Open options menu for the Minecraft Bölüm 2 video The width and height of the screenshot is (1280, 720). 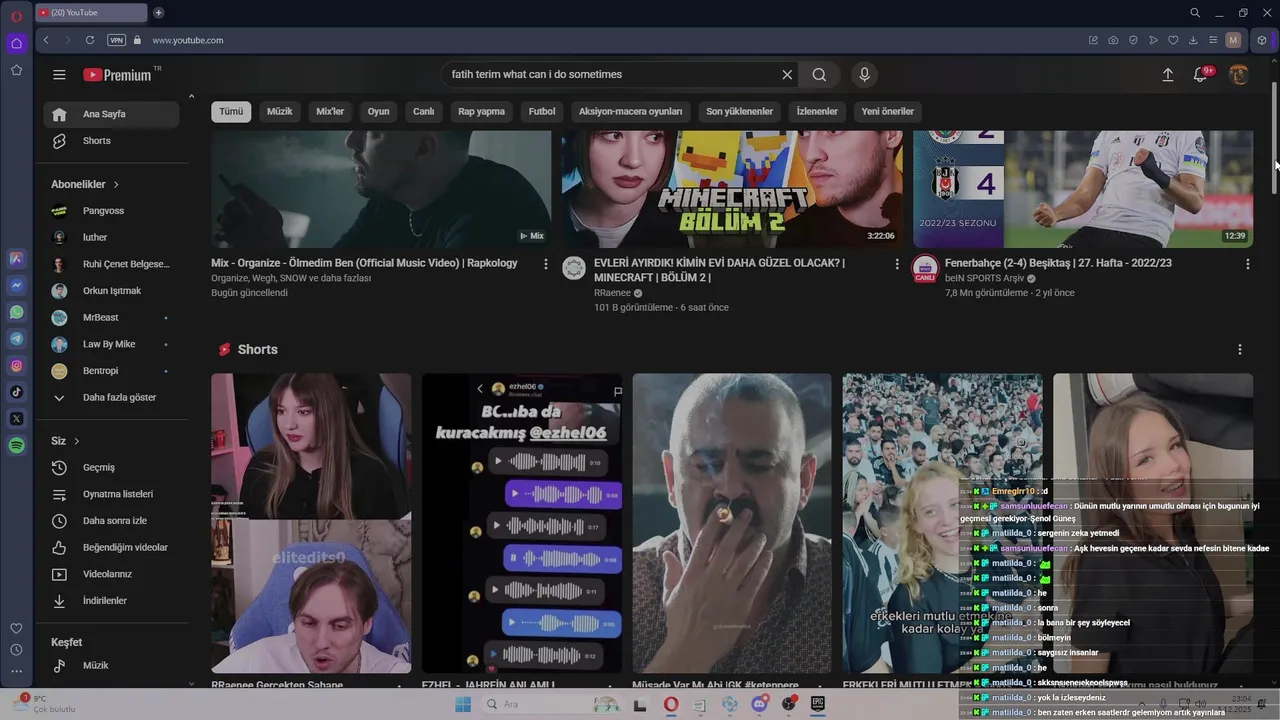[x=896, y=264]
